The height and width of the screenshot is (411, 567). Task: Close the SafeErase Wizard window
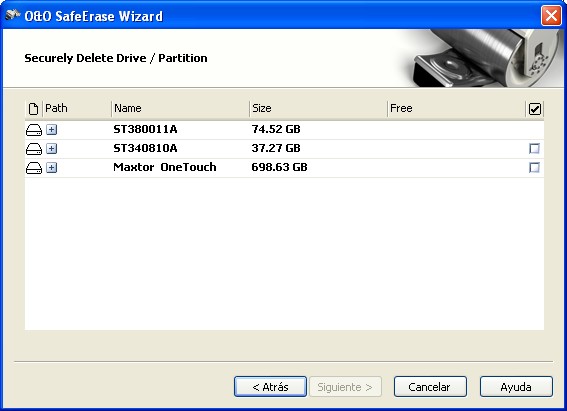(551, 16)
